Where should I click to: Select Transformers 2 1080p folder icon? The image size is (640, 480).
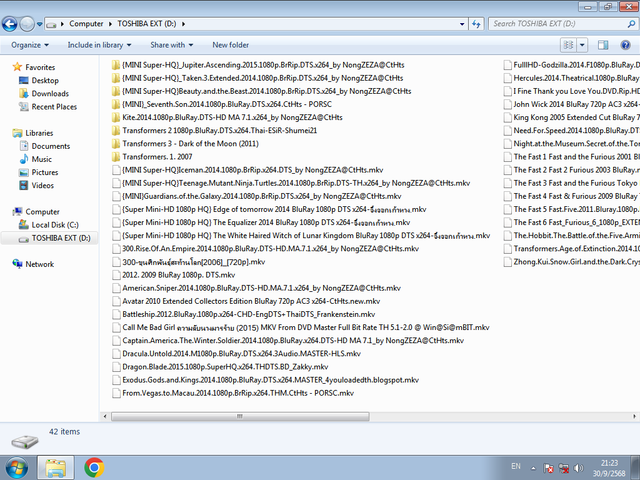(x=116, y=130)
